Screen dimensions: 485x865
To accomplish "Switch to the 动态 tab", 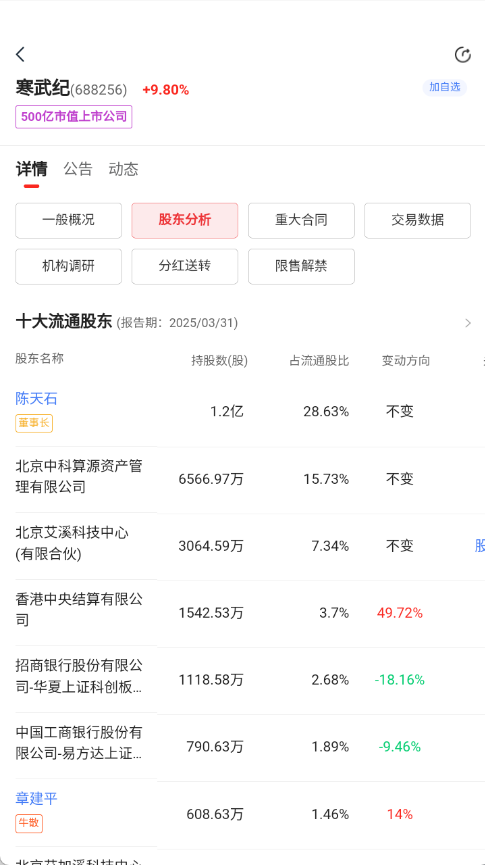I will pyautogui.click(x=123, y=169).
